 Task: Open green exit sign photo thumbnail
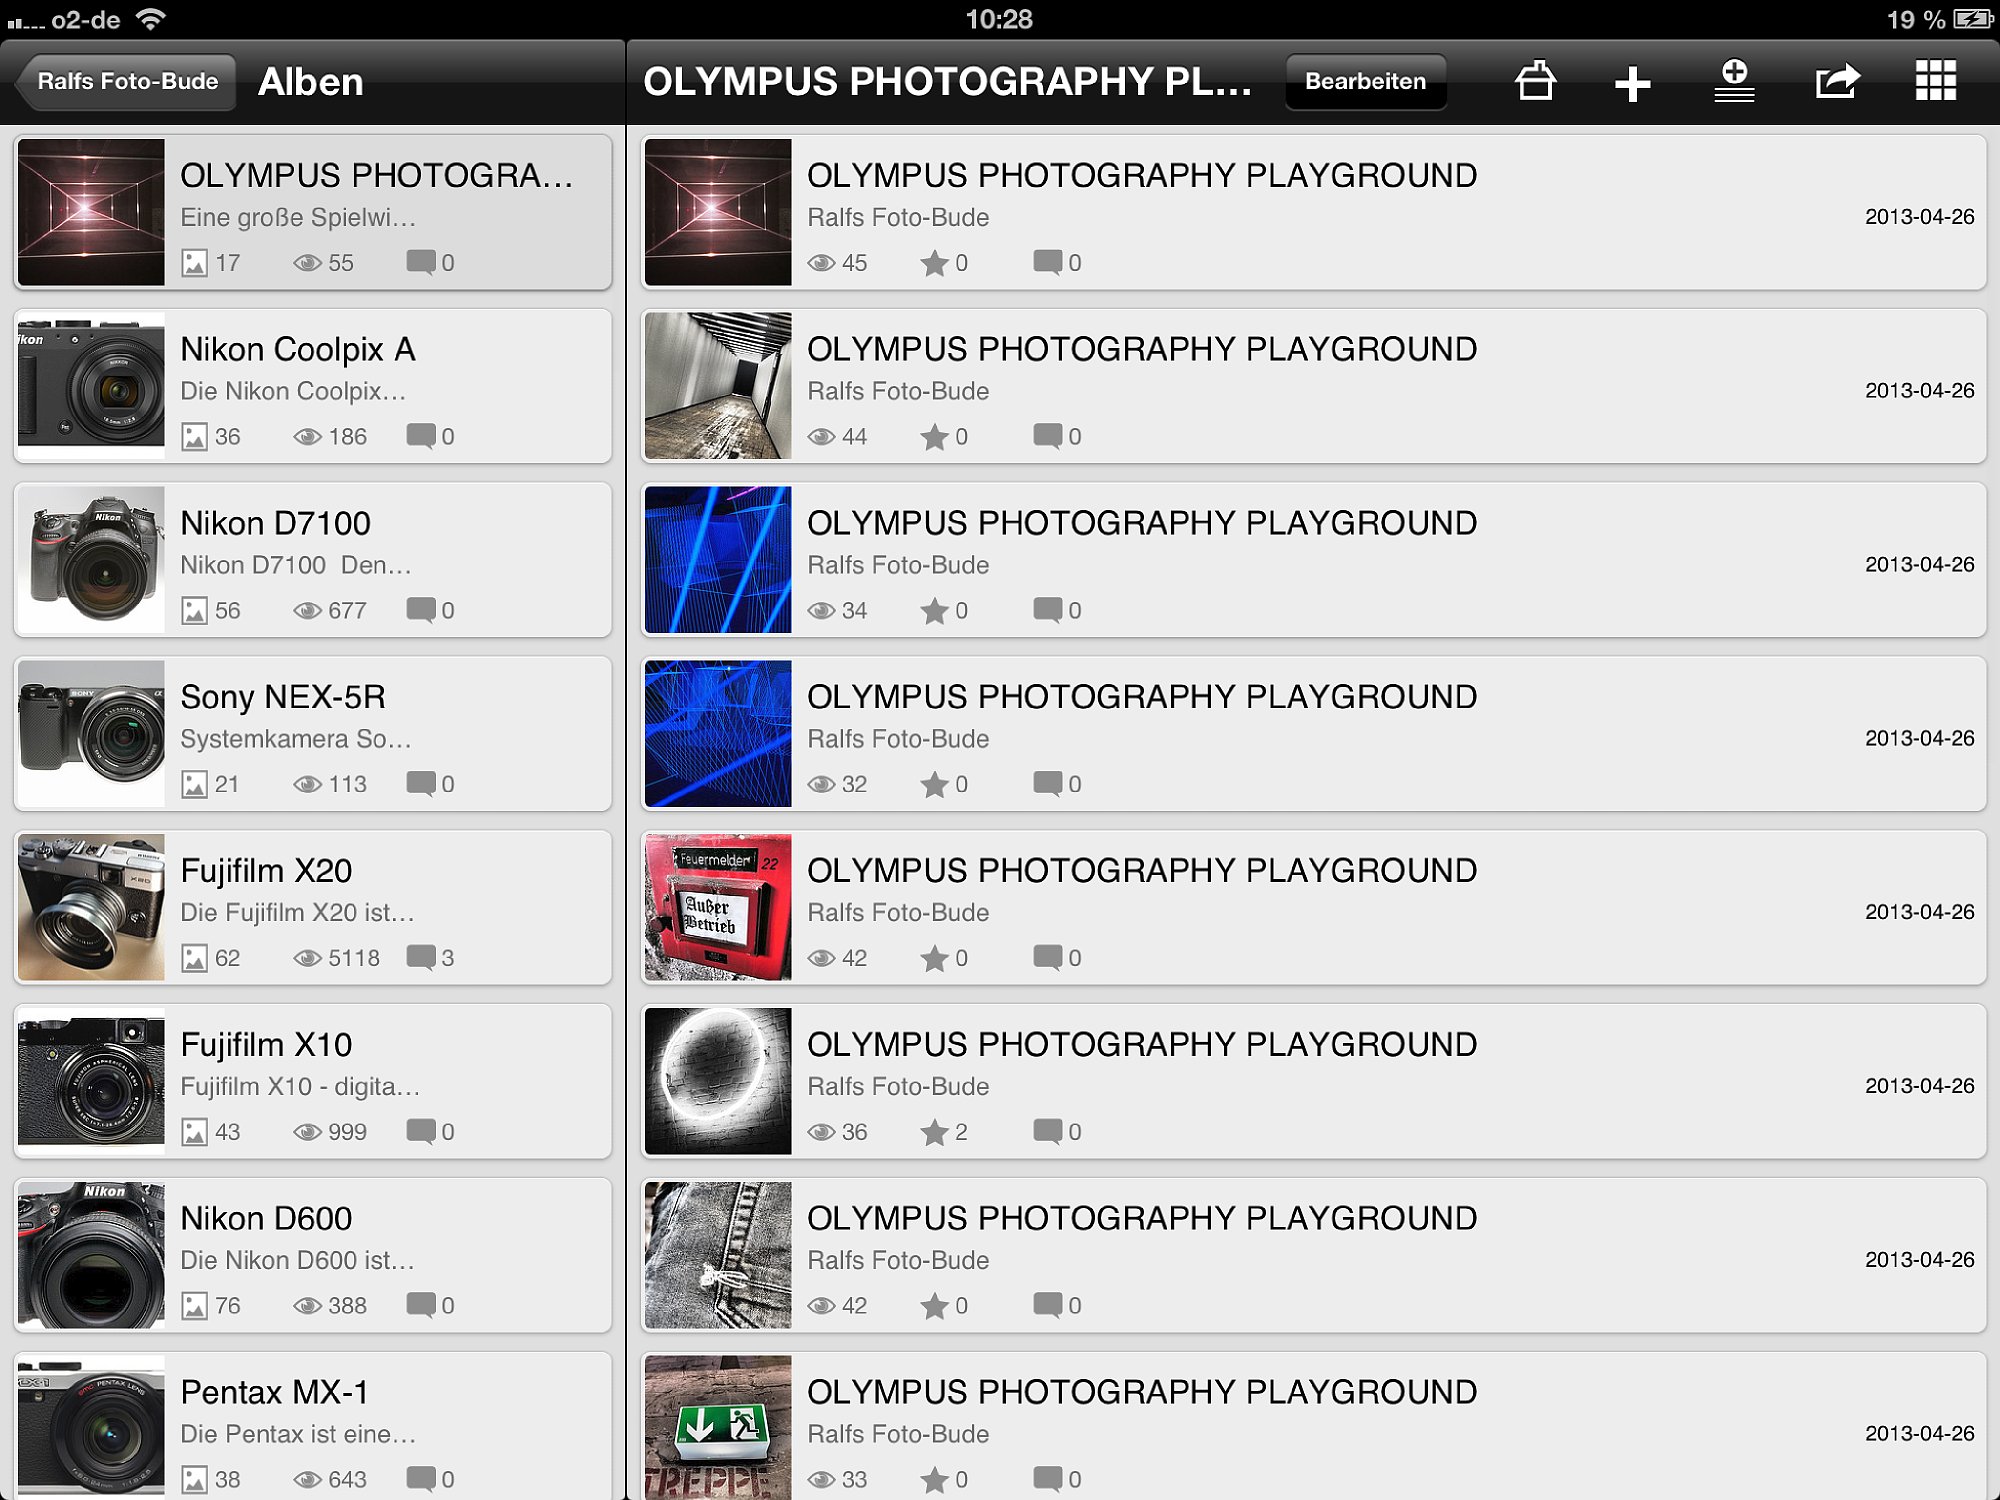click(x=718, y=1428)
